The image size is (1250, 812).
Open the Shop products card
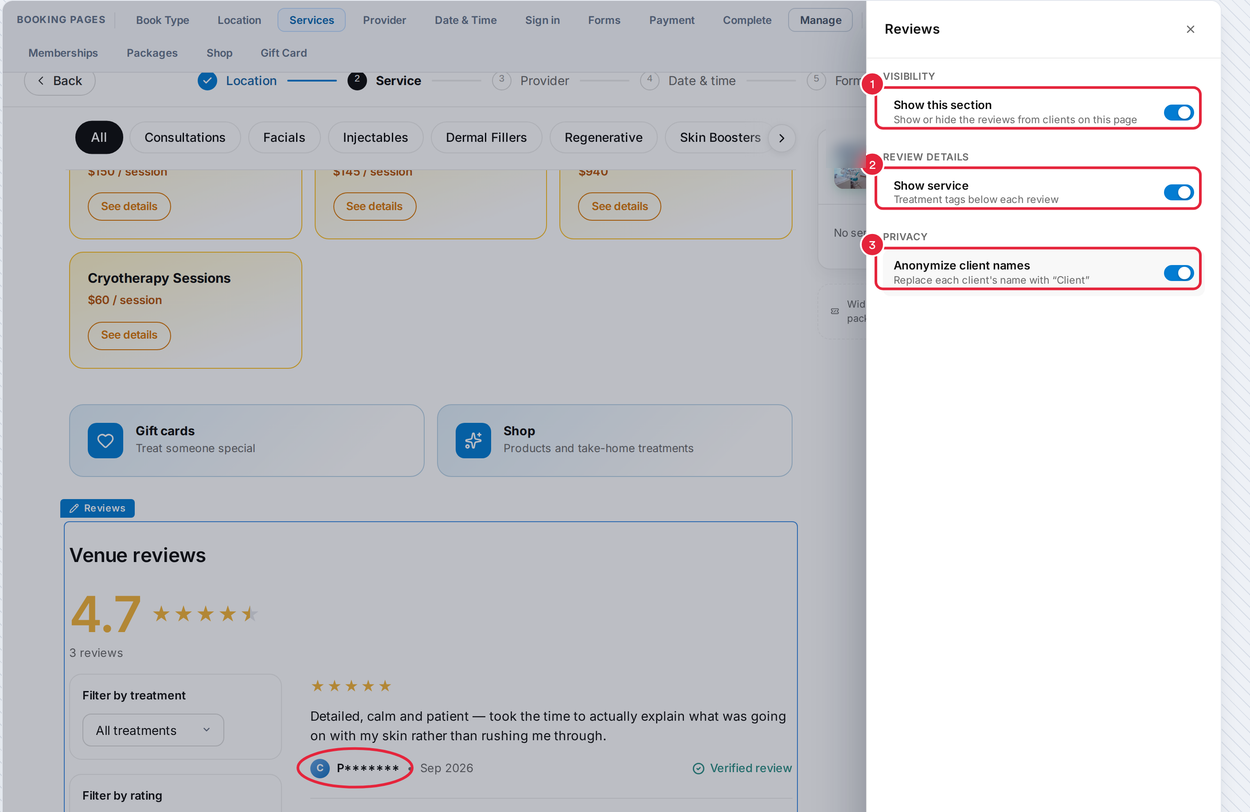pyautogui.click(x=614, y=440)
